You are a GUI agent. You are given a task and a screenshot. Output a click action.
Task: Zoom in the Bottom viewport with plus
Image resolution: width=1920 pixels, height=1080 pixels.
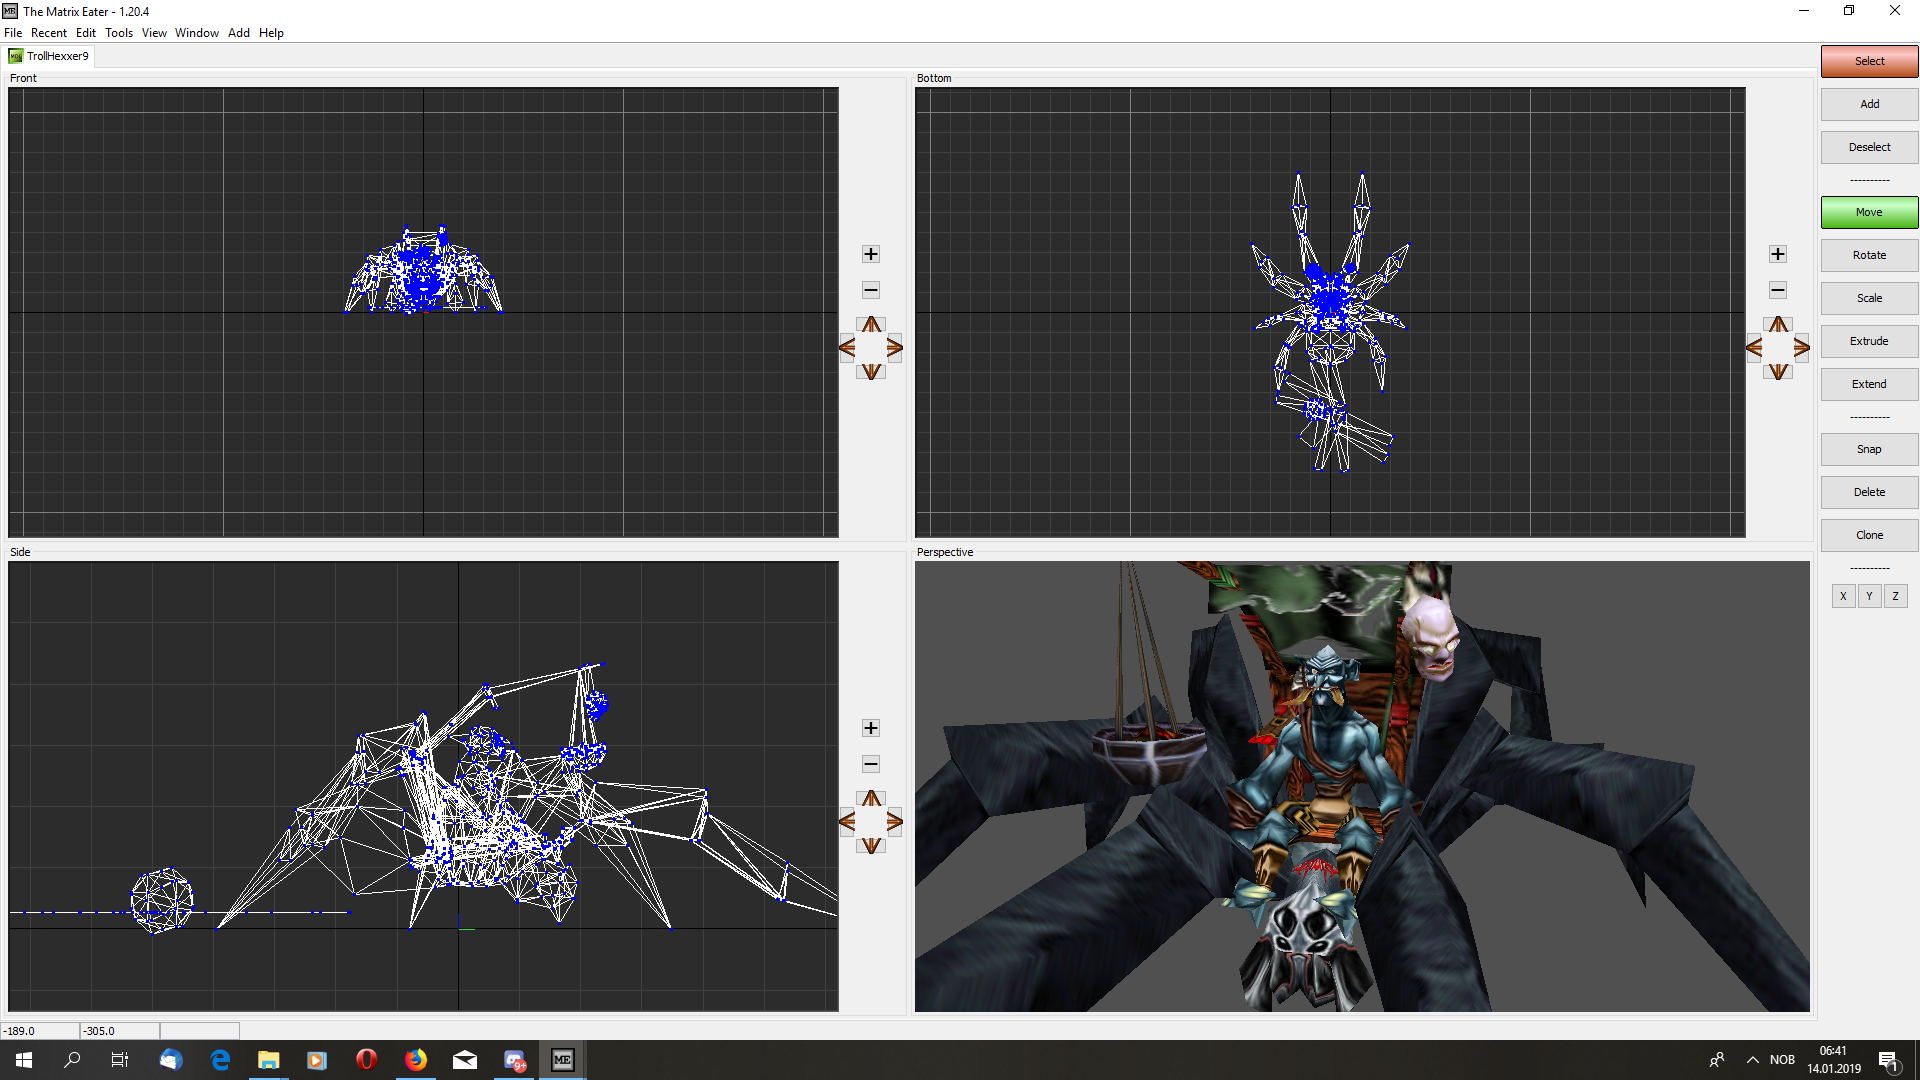[1778, 254]
